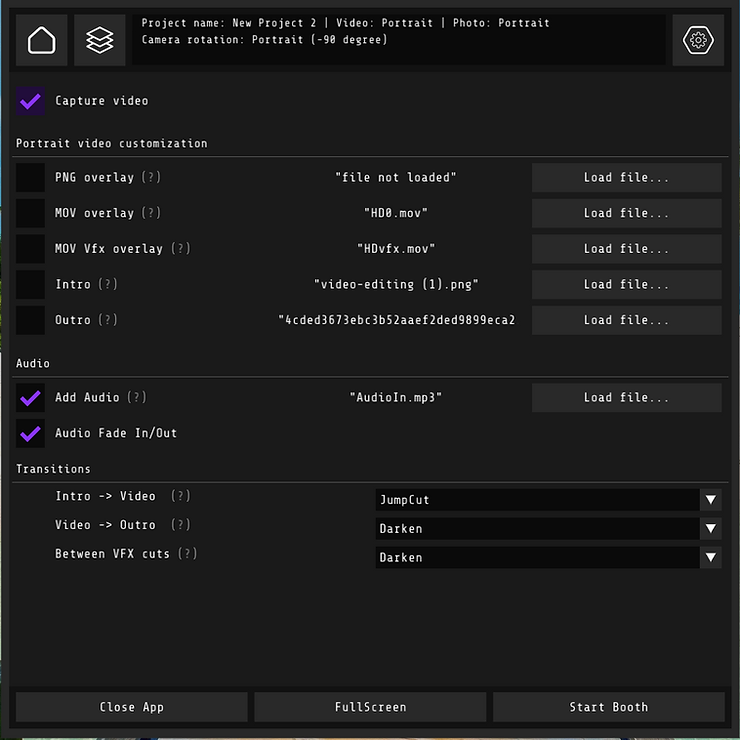Screen dimensions: 740x740
Task: Enable the PNG overlay checkbox
Action: [x=30, y=177]
